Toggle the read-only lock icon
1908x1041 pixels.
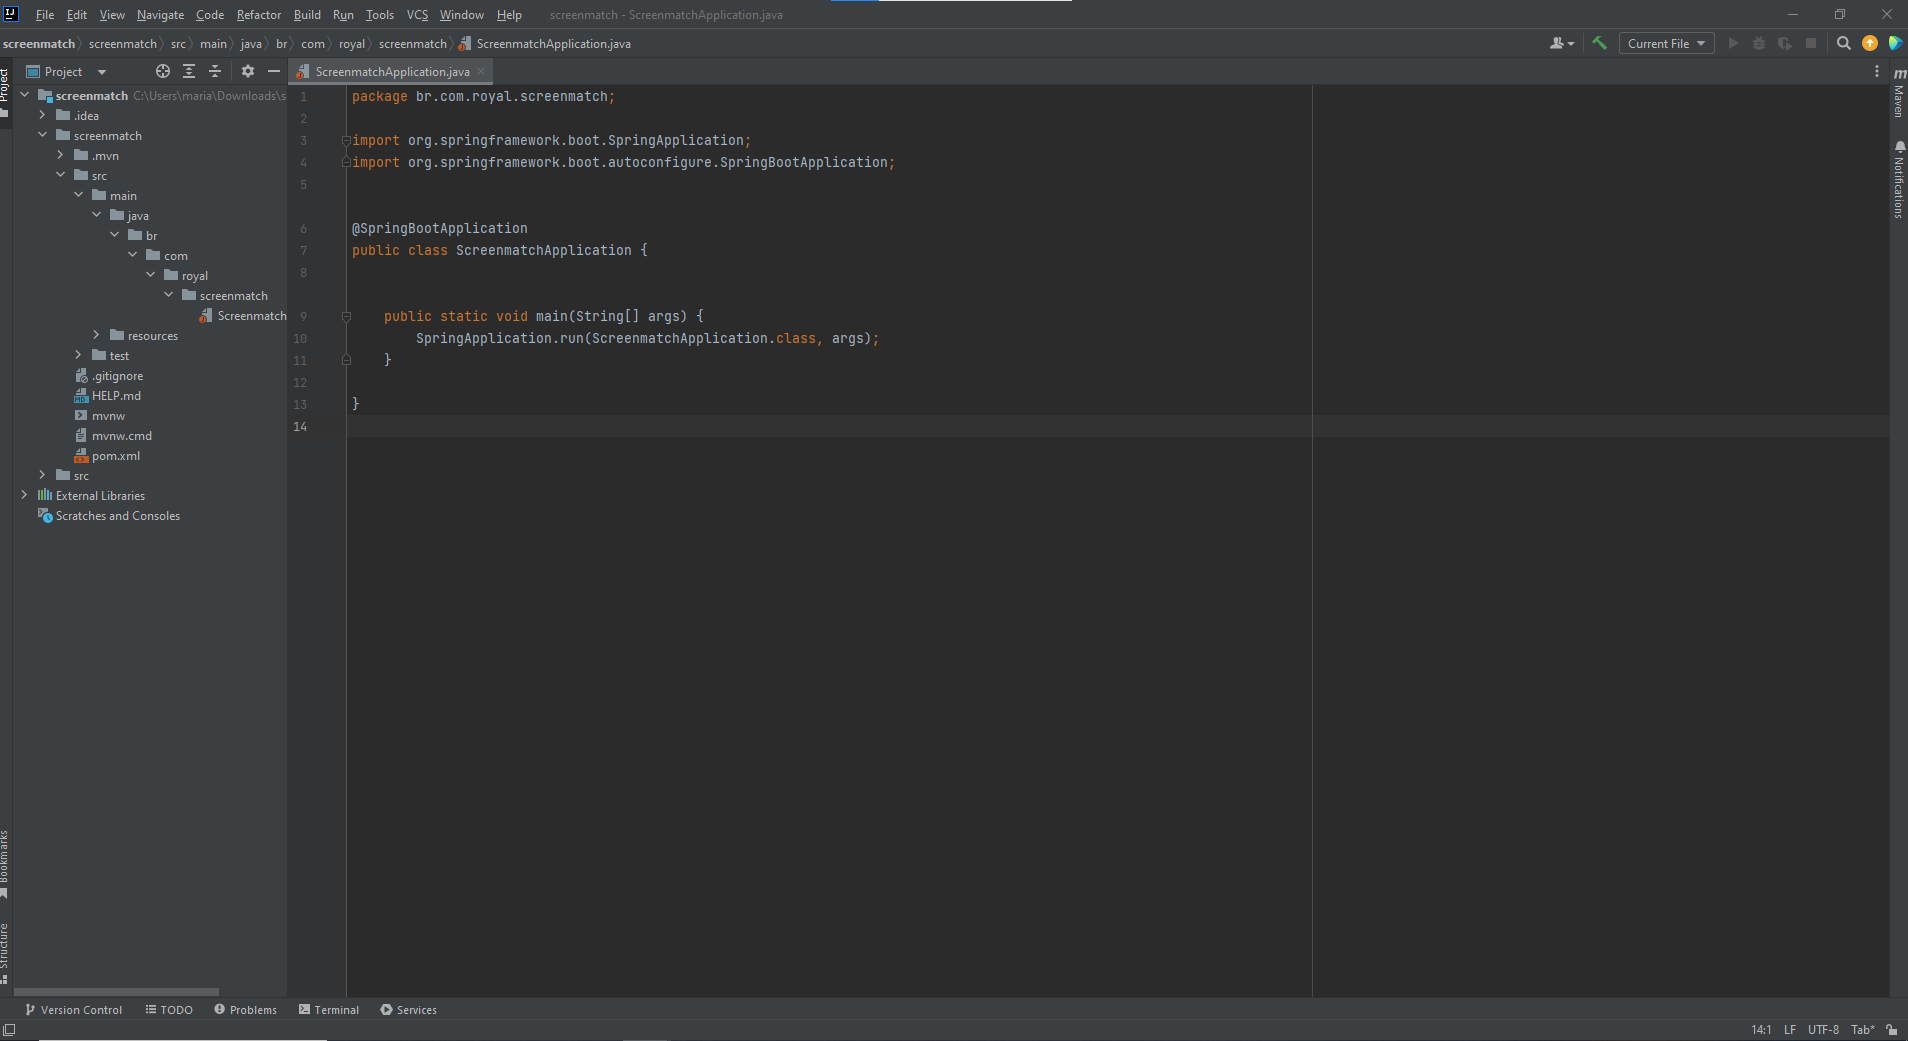click(x=1892, y=1030)
